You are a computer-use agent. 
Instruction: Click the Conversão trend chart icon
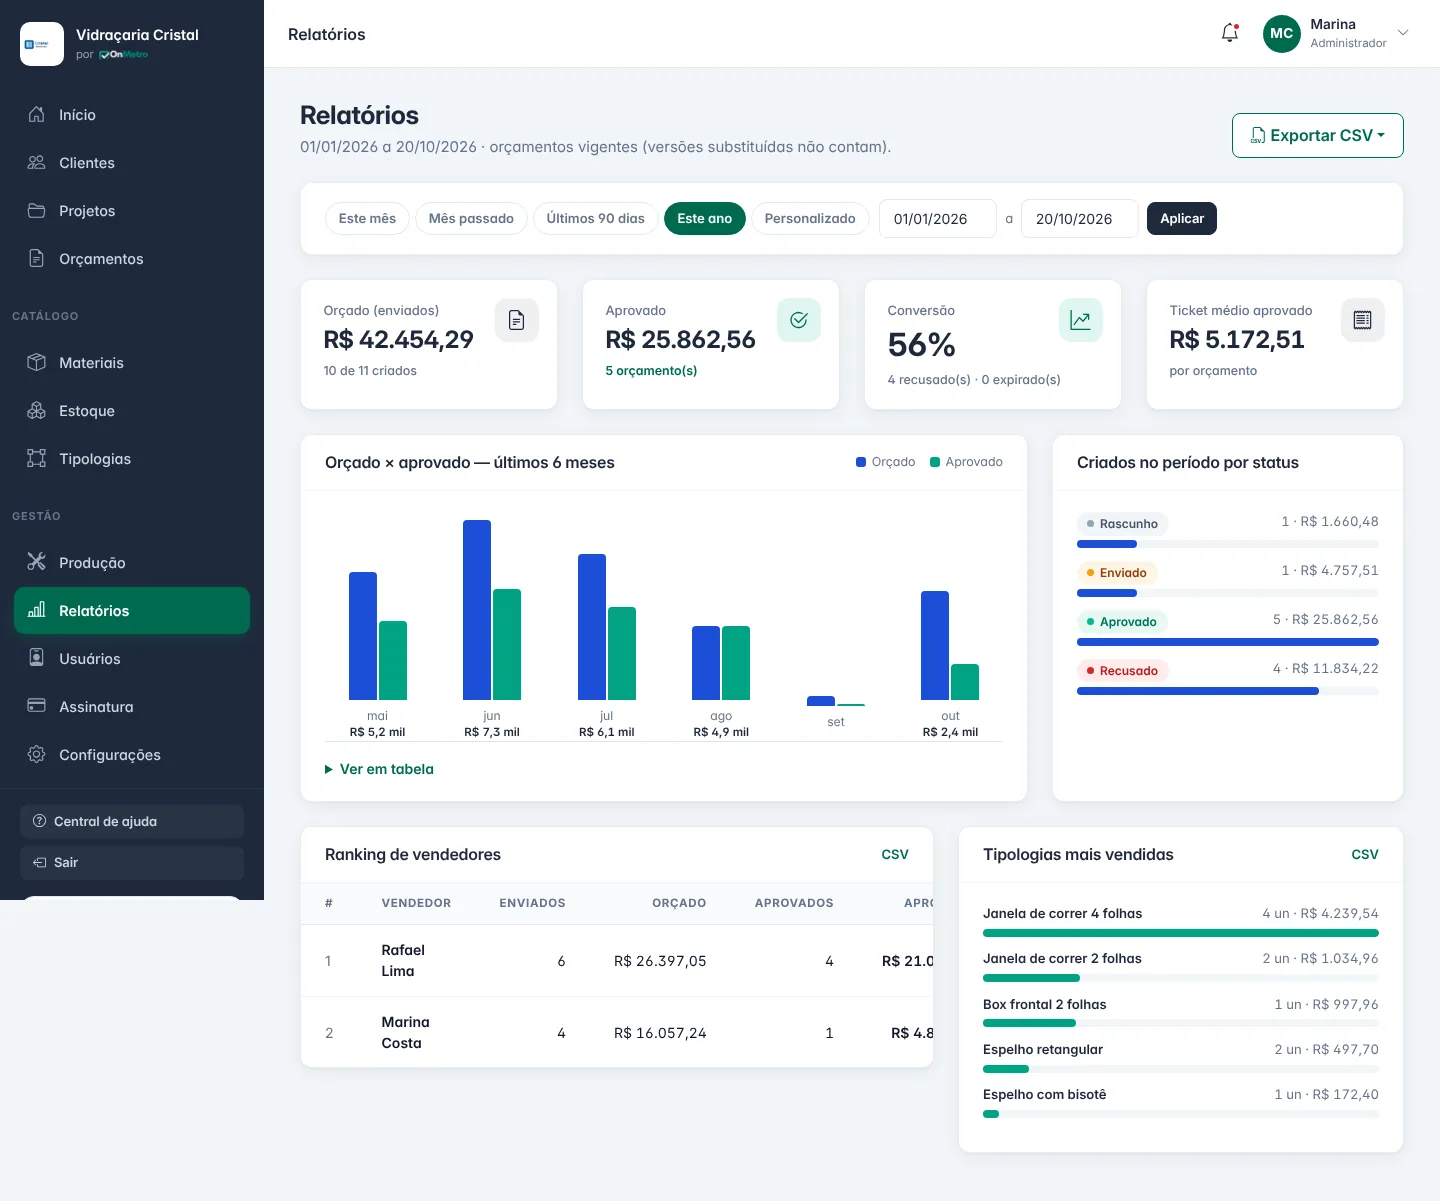(x=1081, y=320)
